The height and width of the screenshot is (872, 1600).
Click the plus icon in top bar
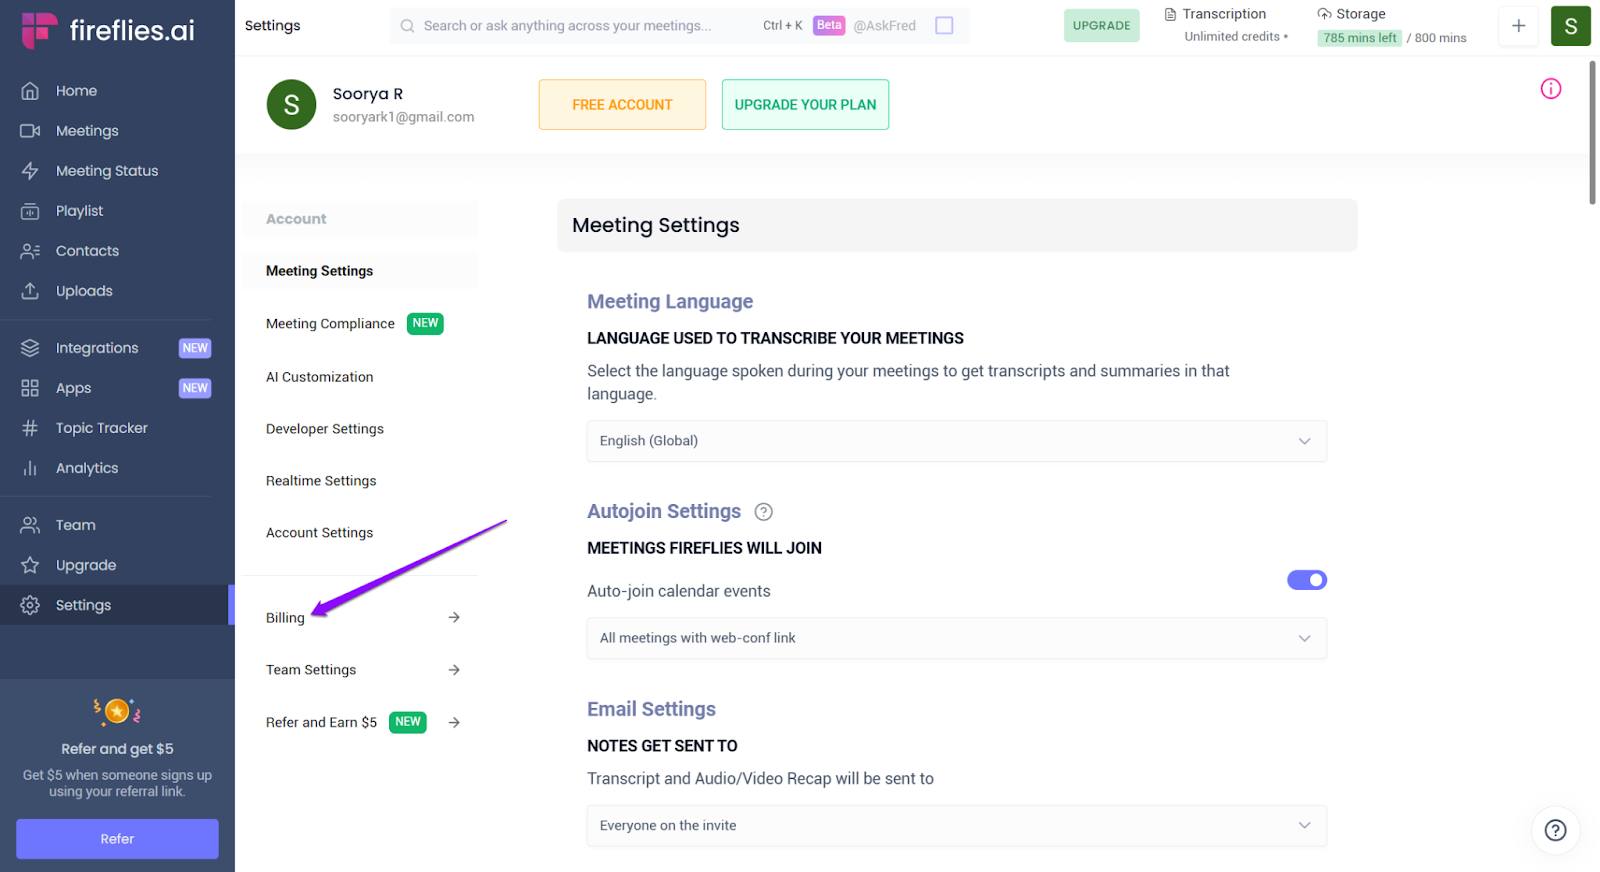(1518, 26)
